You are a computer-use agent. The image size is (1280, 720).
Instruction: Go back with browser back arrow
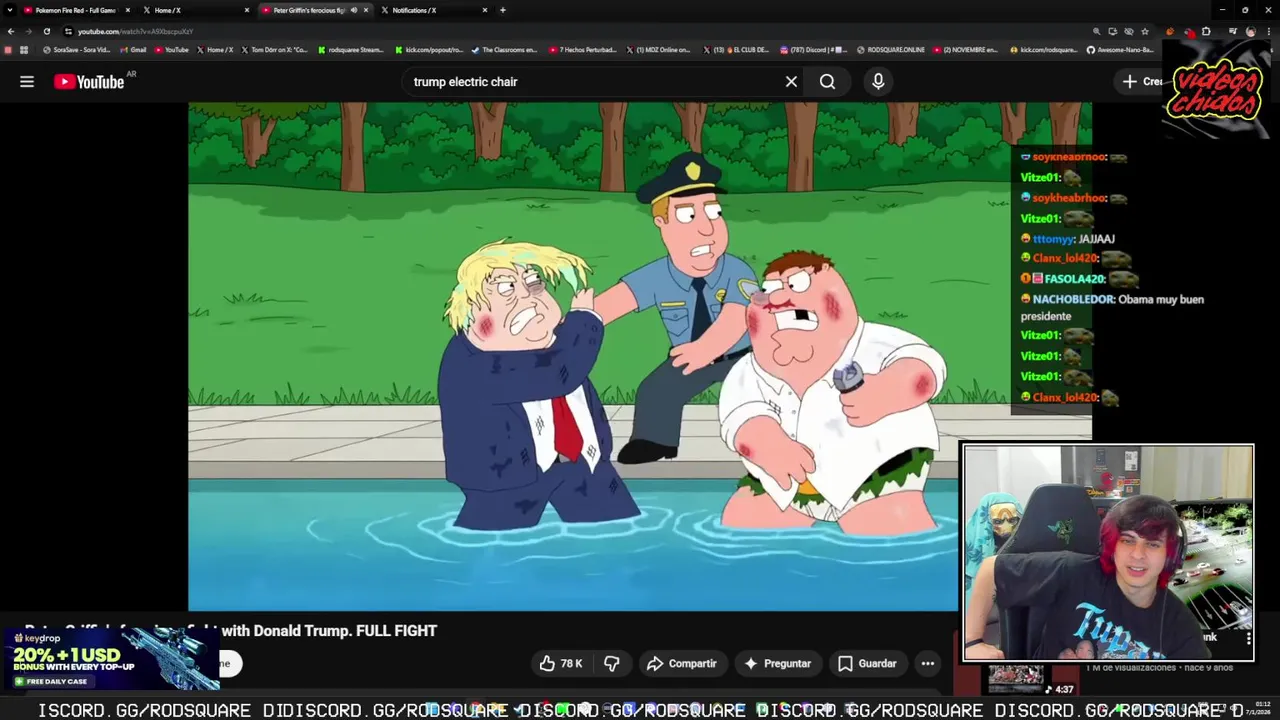[x=11, y=31]
